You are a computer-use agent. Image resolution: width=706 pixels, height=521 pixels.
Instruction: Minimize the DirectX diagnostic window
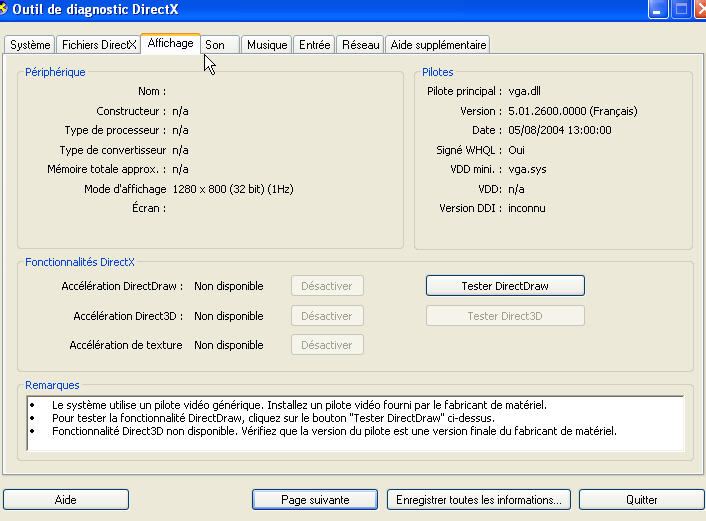point(658,9)
